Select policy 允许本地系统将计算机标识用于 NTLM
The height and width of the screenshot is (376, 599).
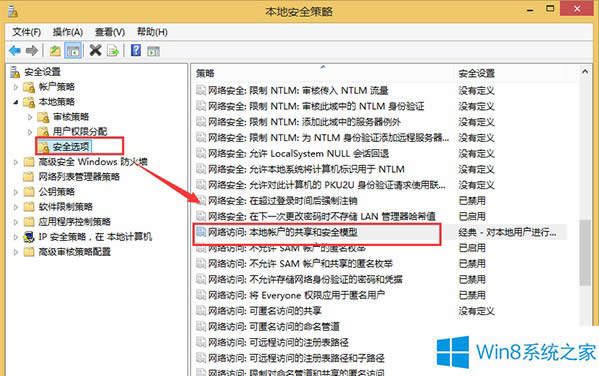(x=306, y=169)
